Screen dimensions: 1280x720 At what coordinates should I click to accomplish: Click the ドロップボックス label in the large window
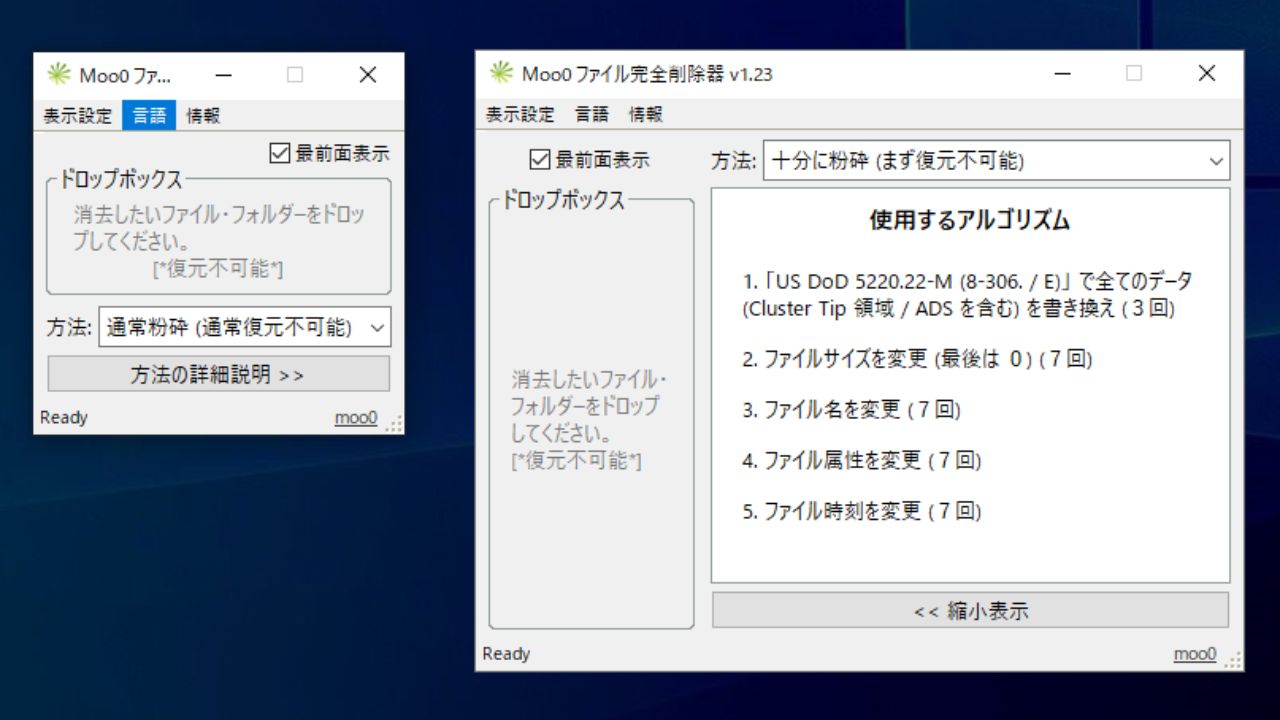(562, 200)
